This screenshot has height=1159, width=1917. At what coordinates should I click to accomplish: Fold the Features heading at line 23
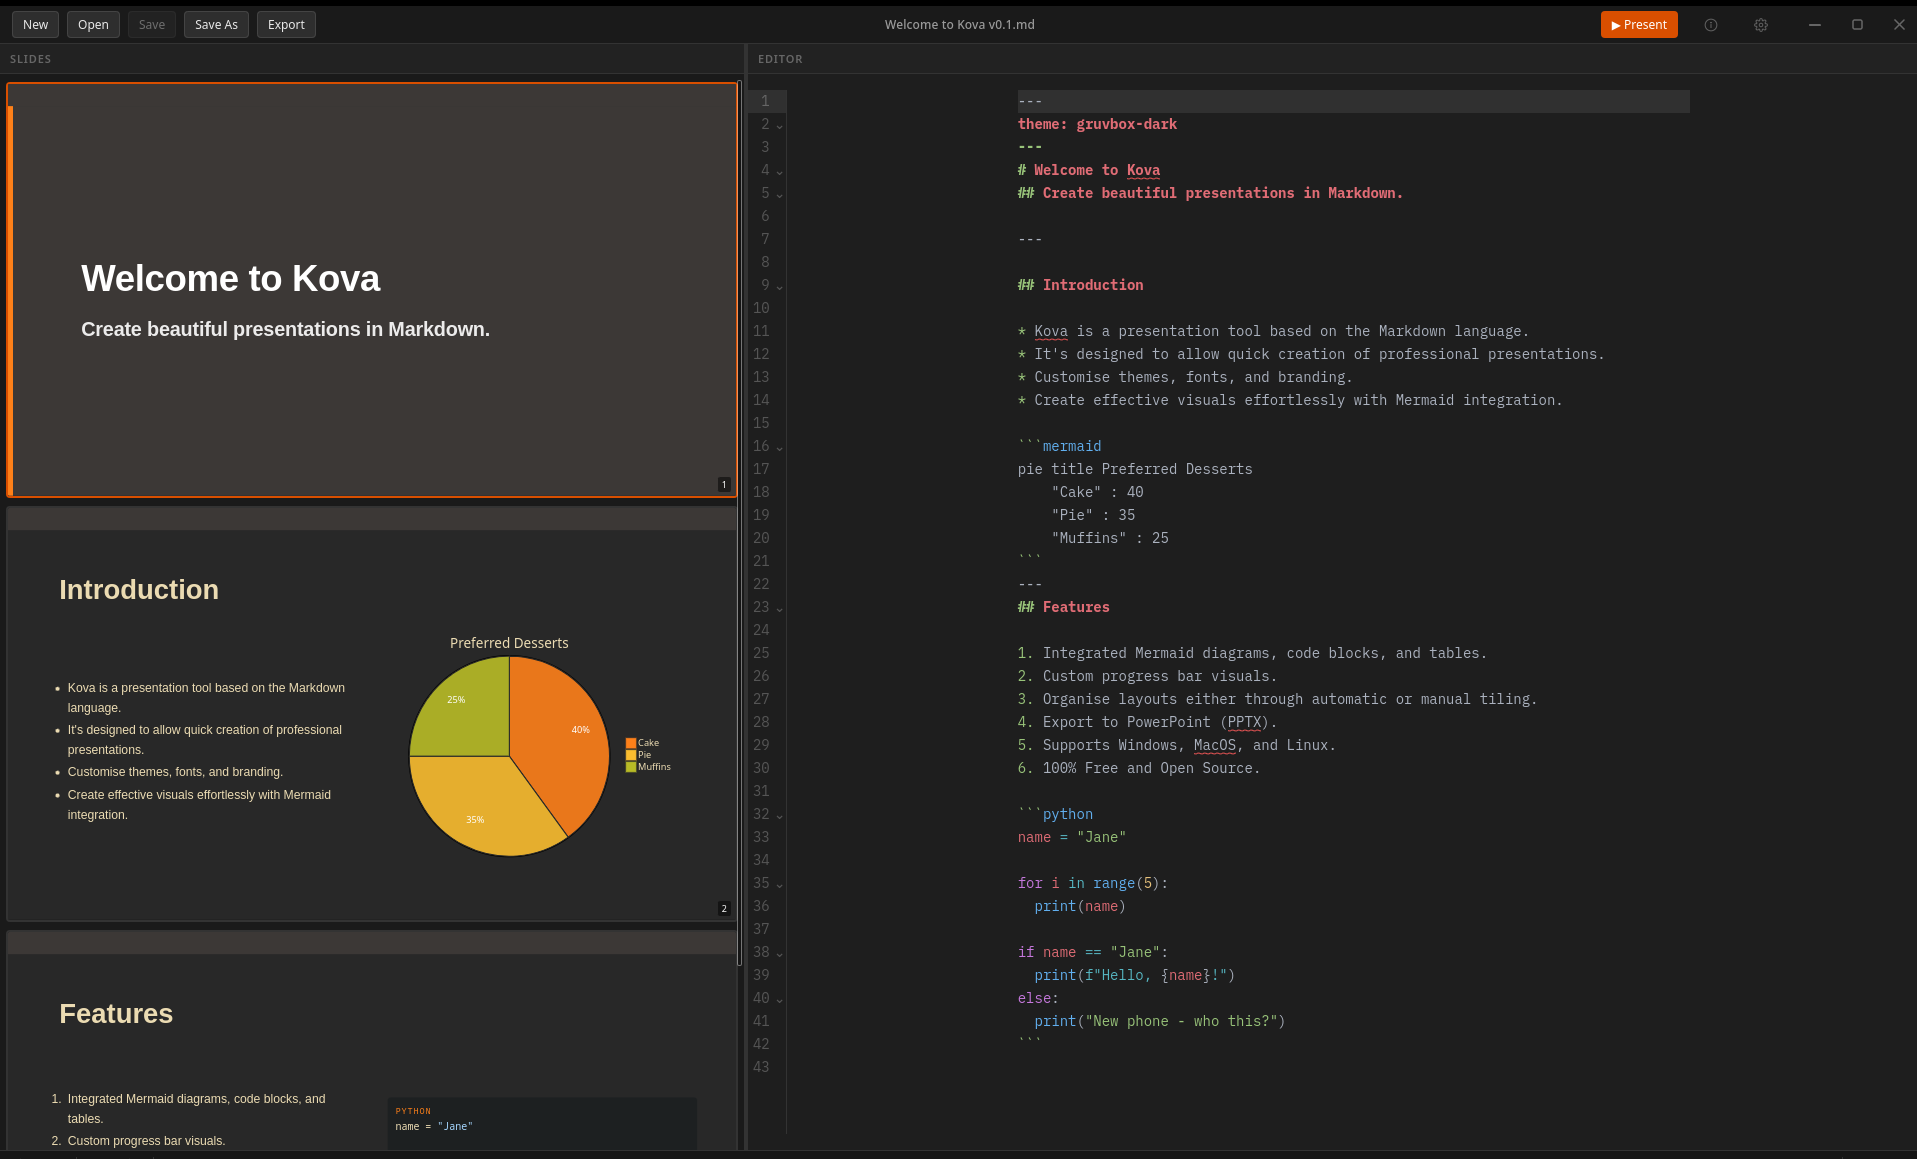(x=780, y=609)
